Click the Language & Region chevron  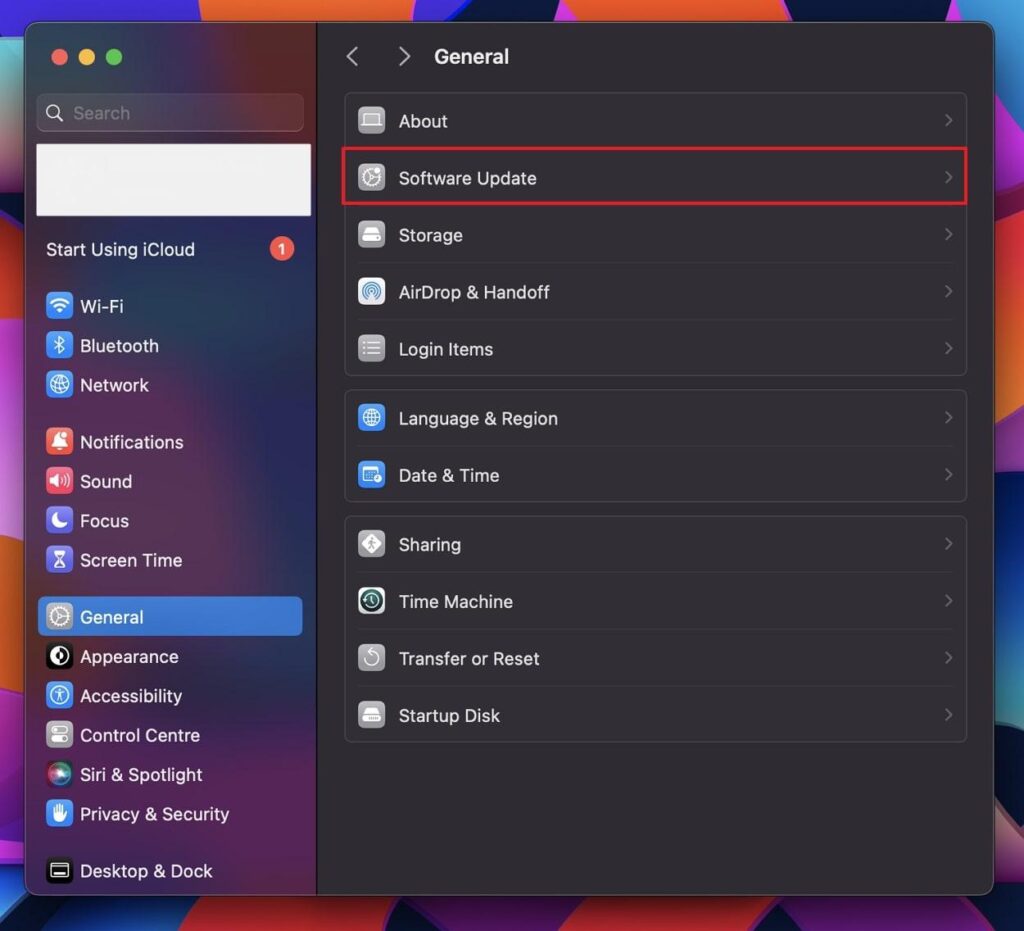[948, 418]
